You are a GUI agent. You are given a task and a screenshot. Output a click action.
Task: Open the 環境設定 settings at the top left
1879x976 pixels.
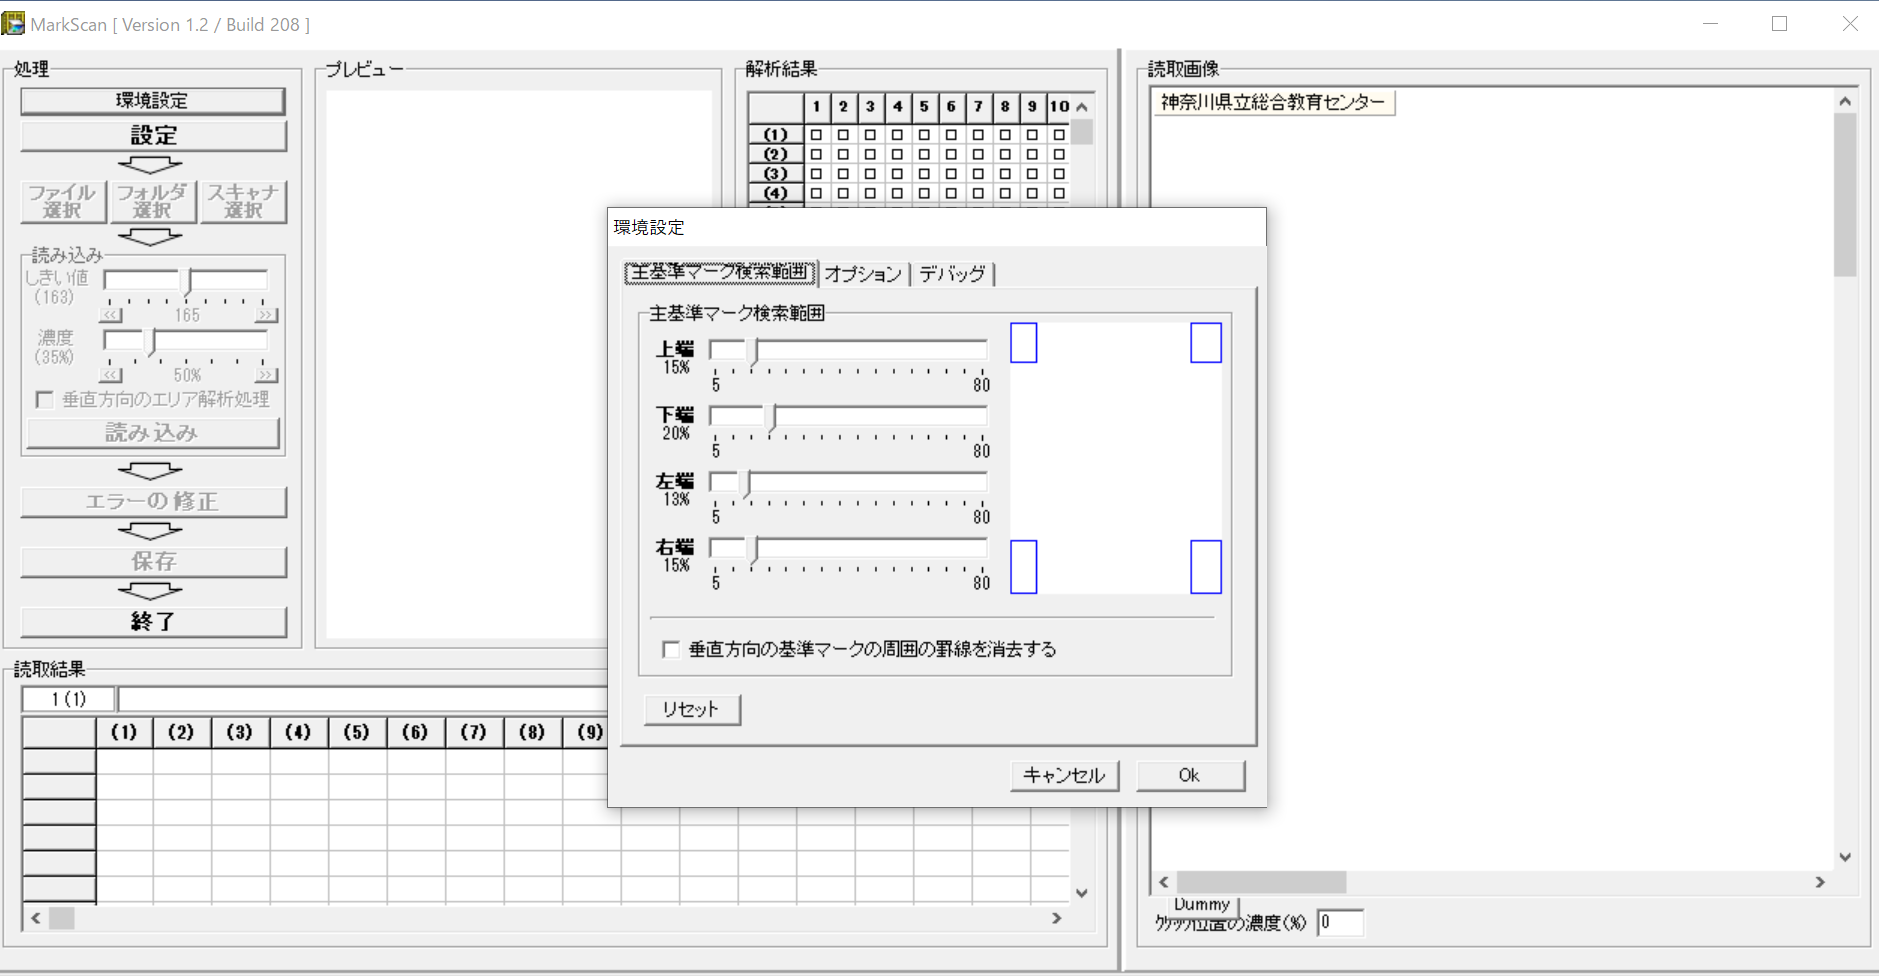152,100
